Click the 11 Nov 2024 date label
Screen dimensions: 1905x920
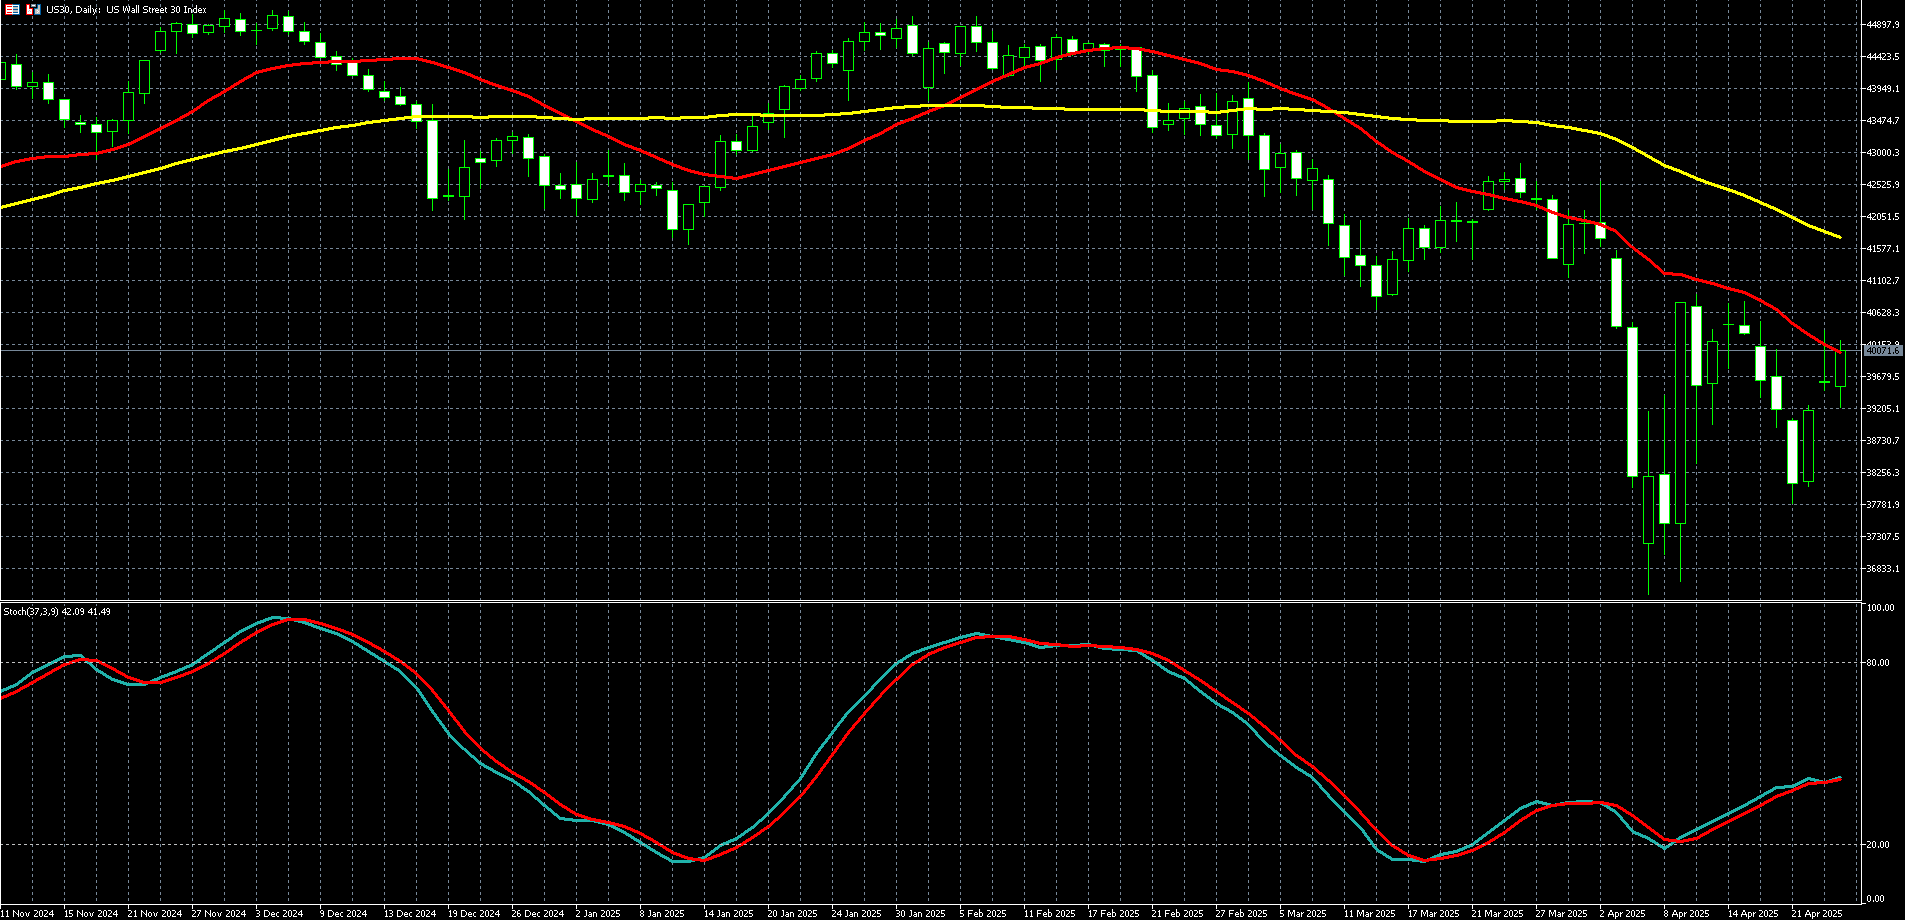click(x=27, y=913)
